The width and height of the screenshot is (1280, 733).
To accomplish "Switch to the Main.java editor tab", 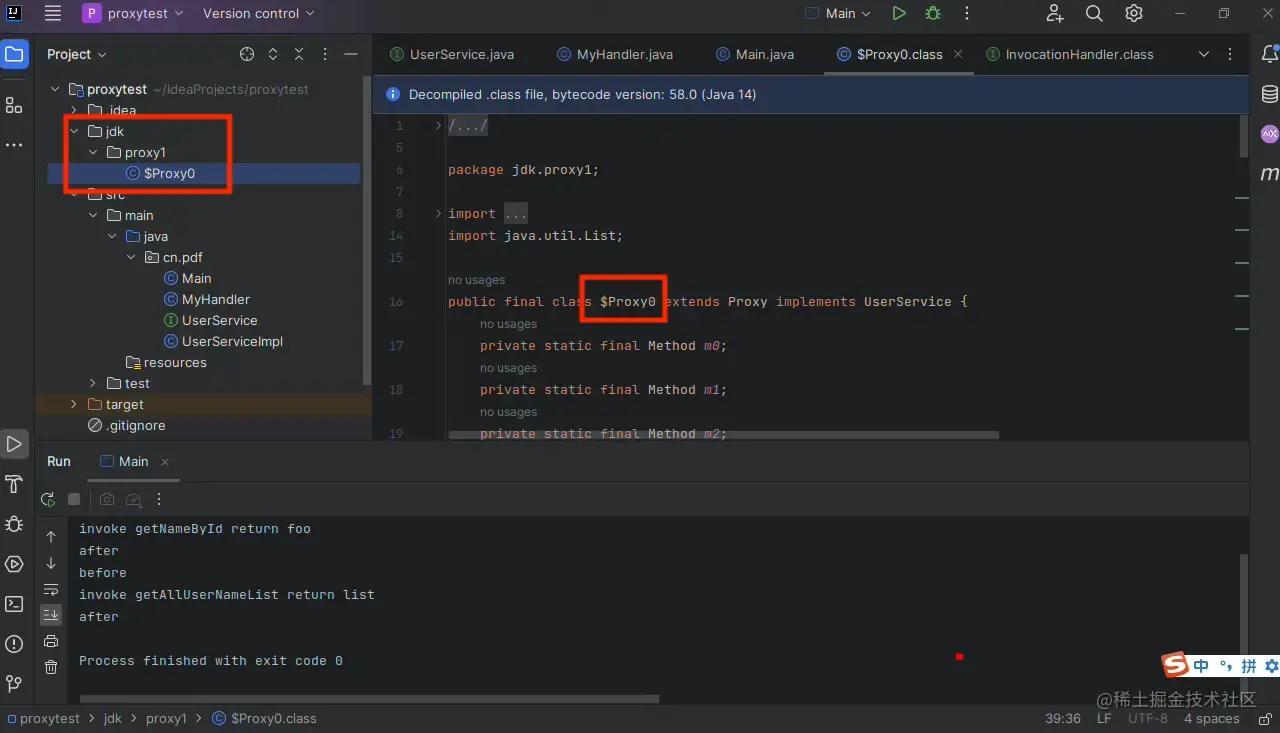I will (754, 54).
